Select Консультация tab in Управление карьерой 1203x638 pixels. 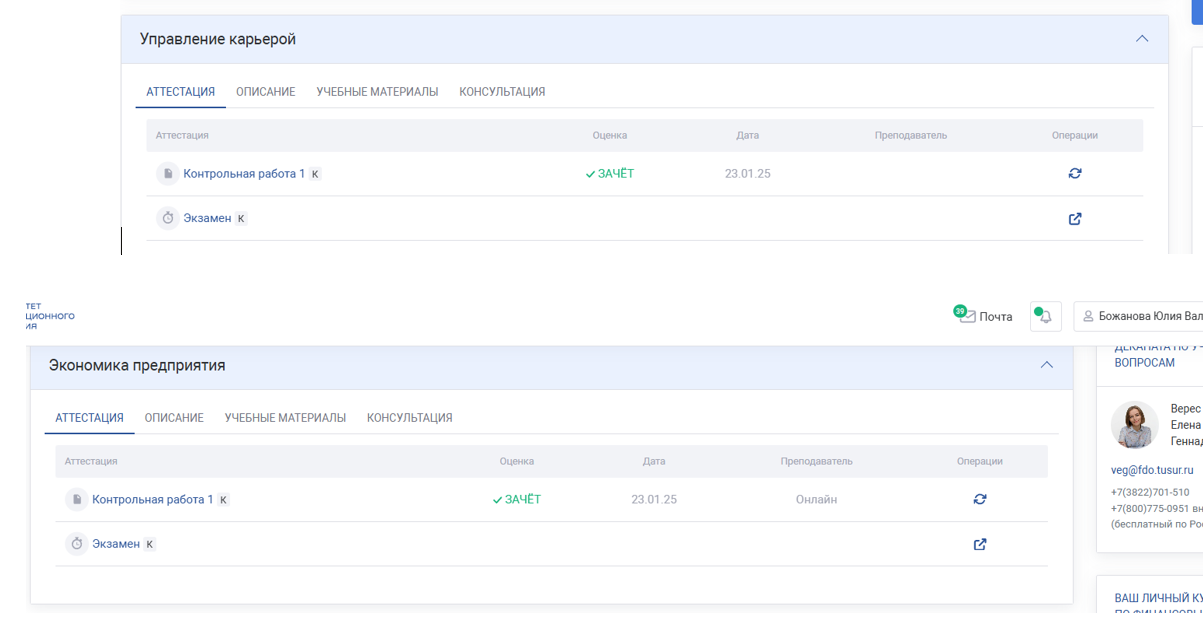[x=502, y=92]
